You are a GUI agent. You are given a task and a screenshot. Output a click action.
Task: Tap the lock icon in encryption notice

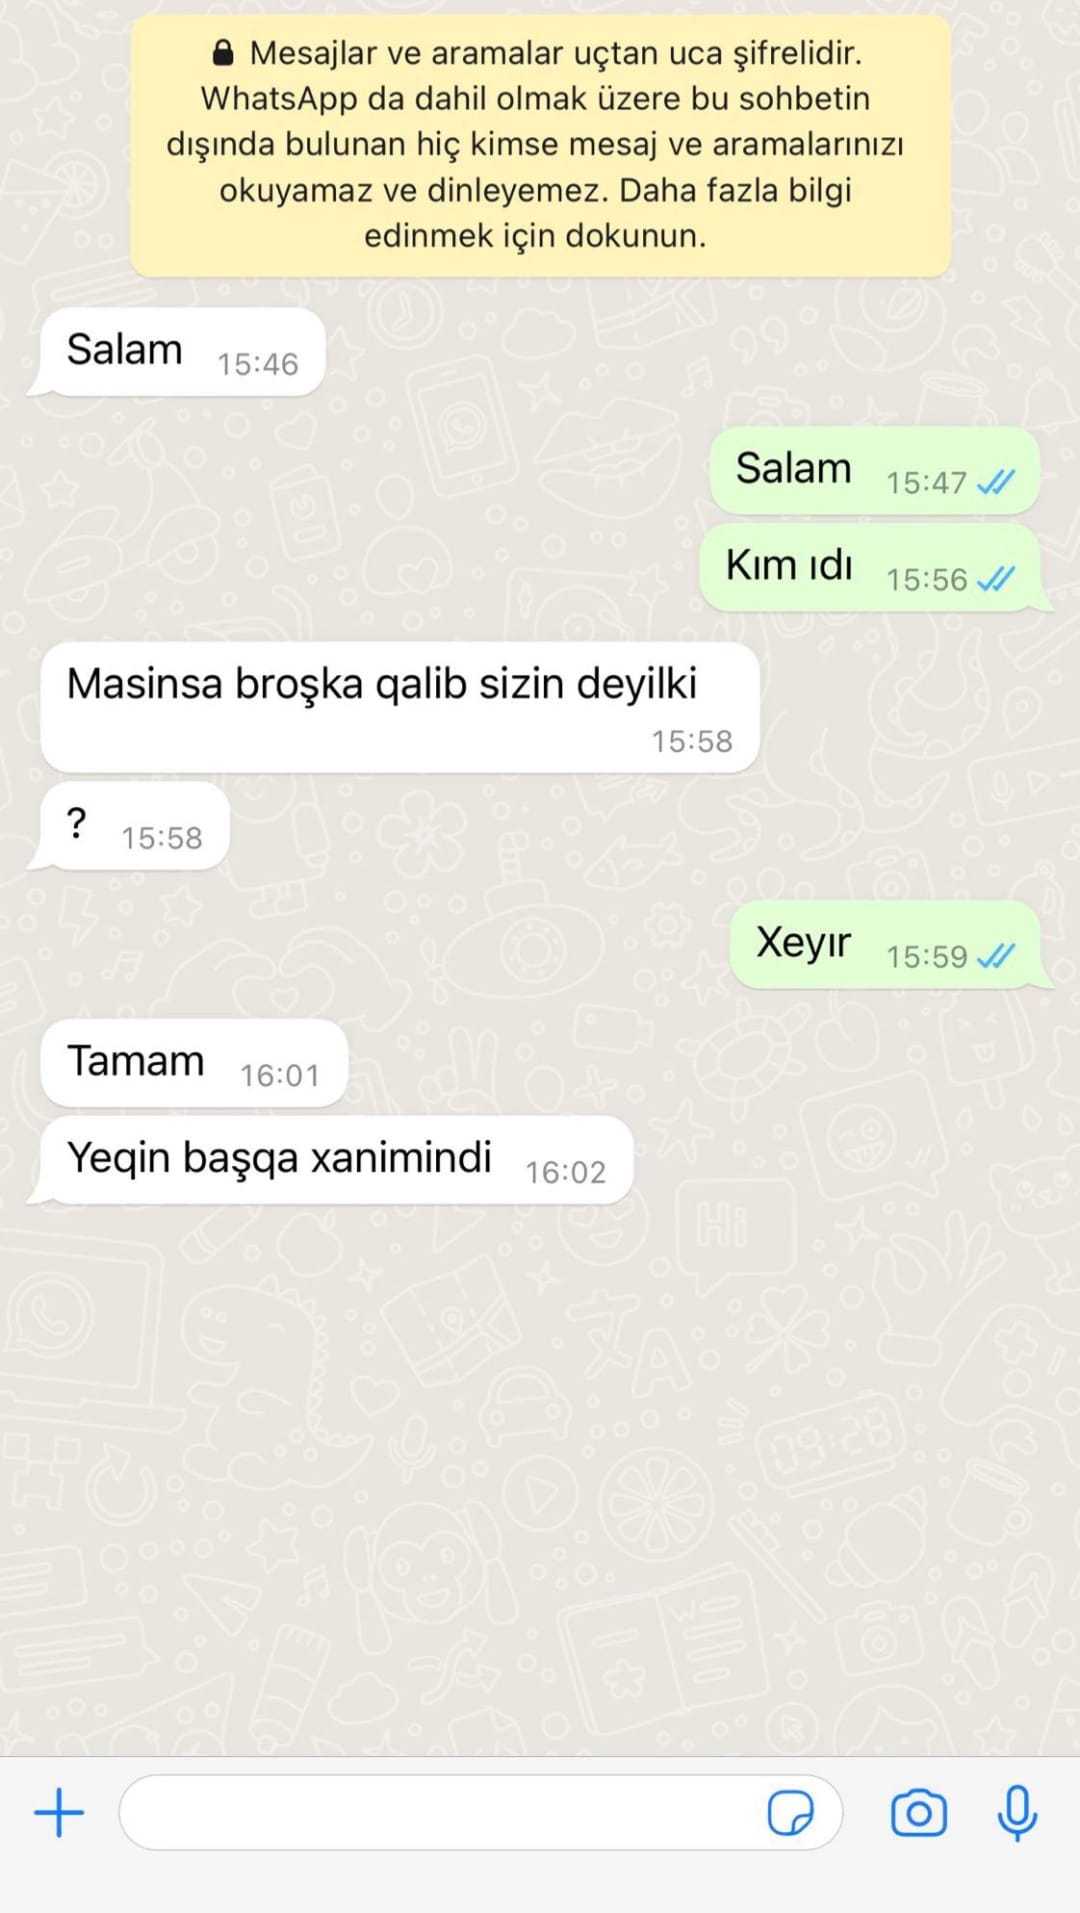[224, 53]
